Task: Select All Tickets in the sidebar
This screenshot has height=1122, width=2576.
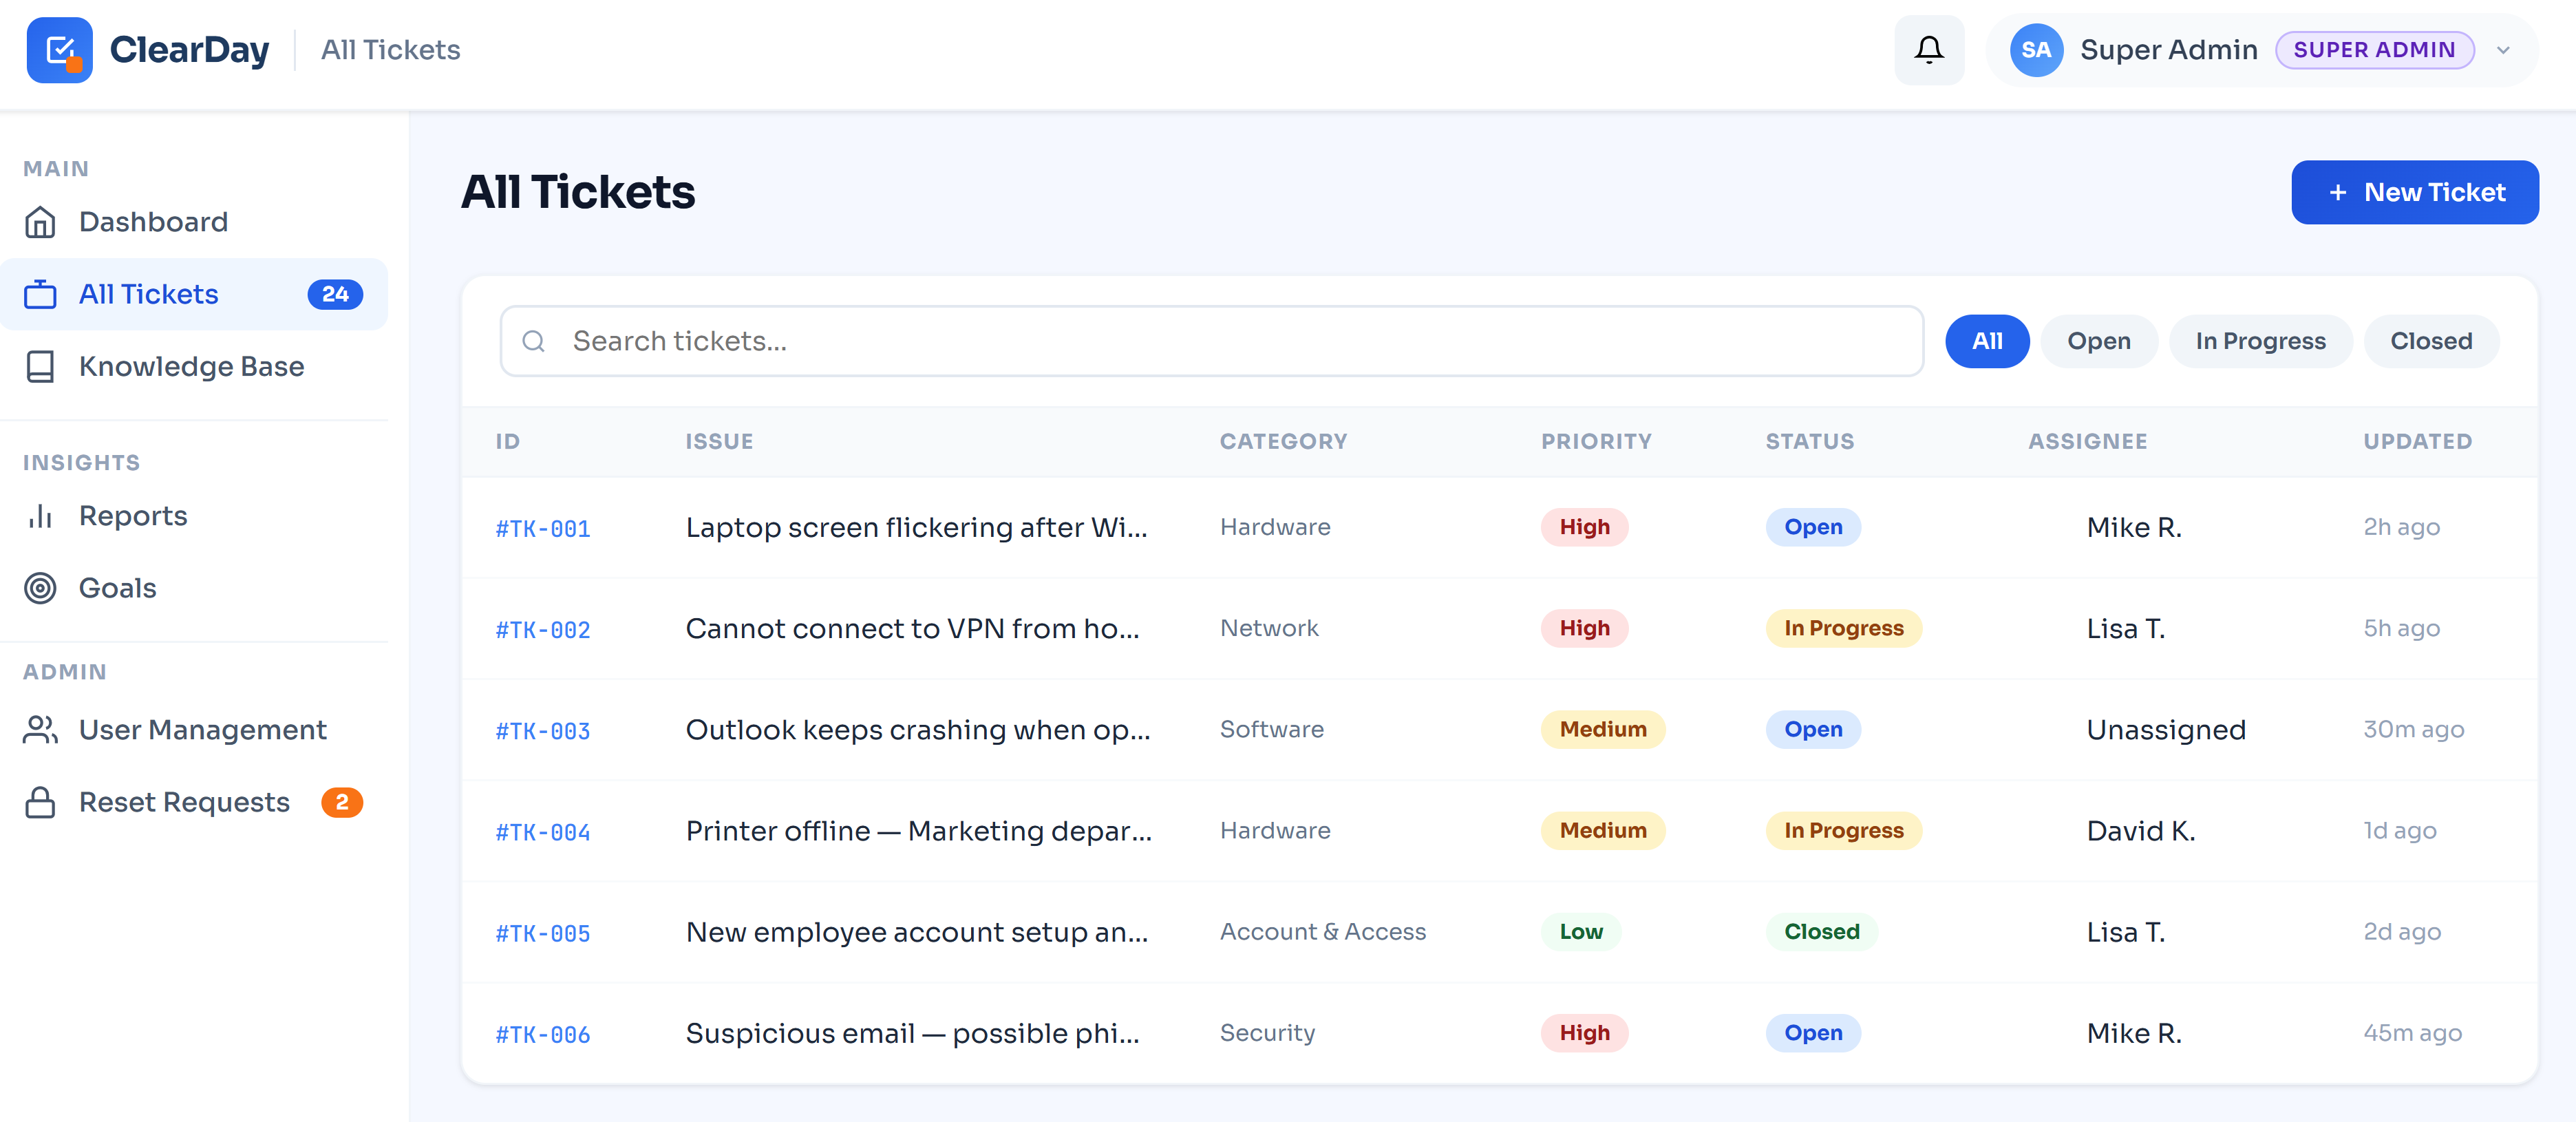Action: coord(194,294)
